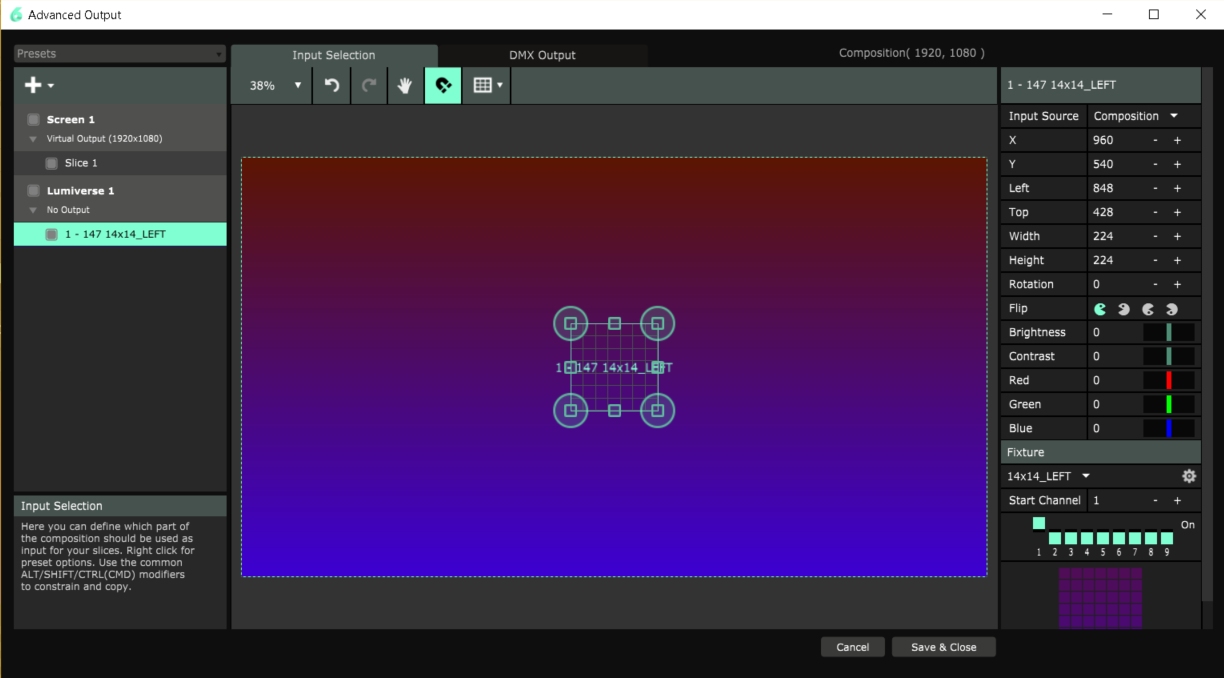
Task: Click the undo arrow icon
Action: tap(331, 85)
